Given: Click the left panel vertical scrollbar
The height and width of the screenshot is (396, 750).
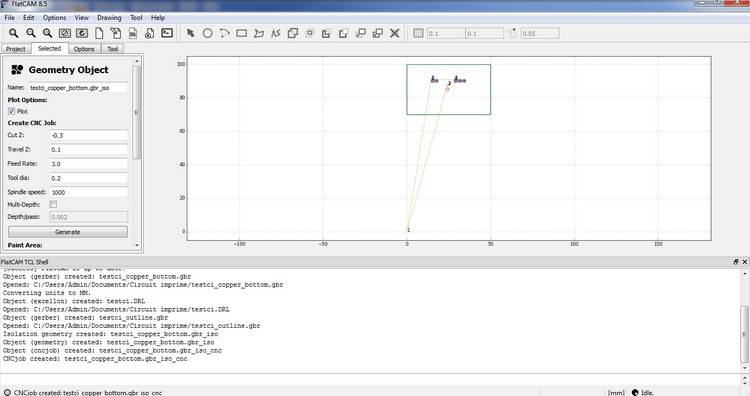Looking at the screenshot, I should pos(137,112).
